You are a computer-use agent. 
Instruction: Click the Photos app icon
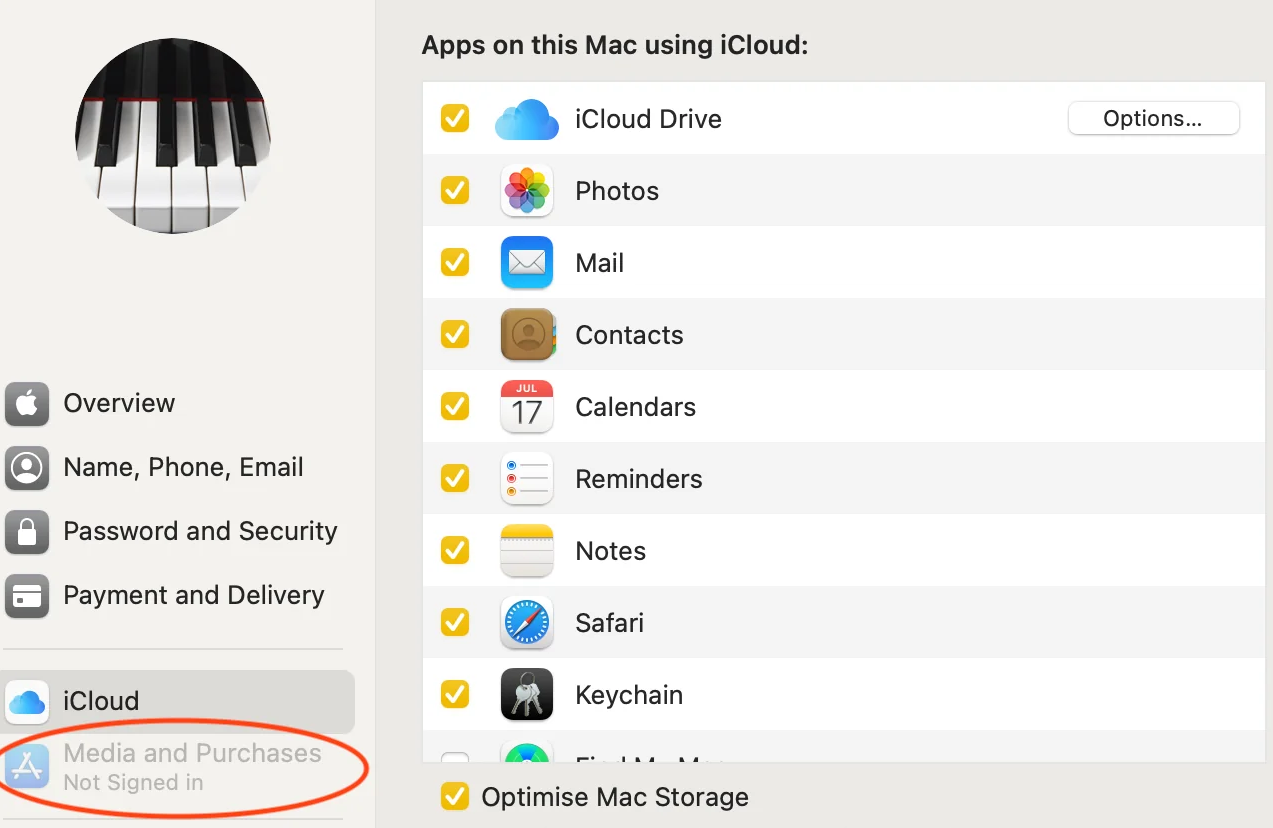526,191
